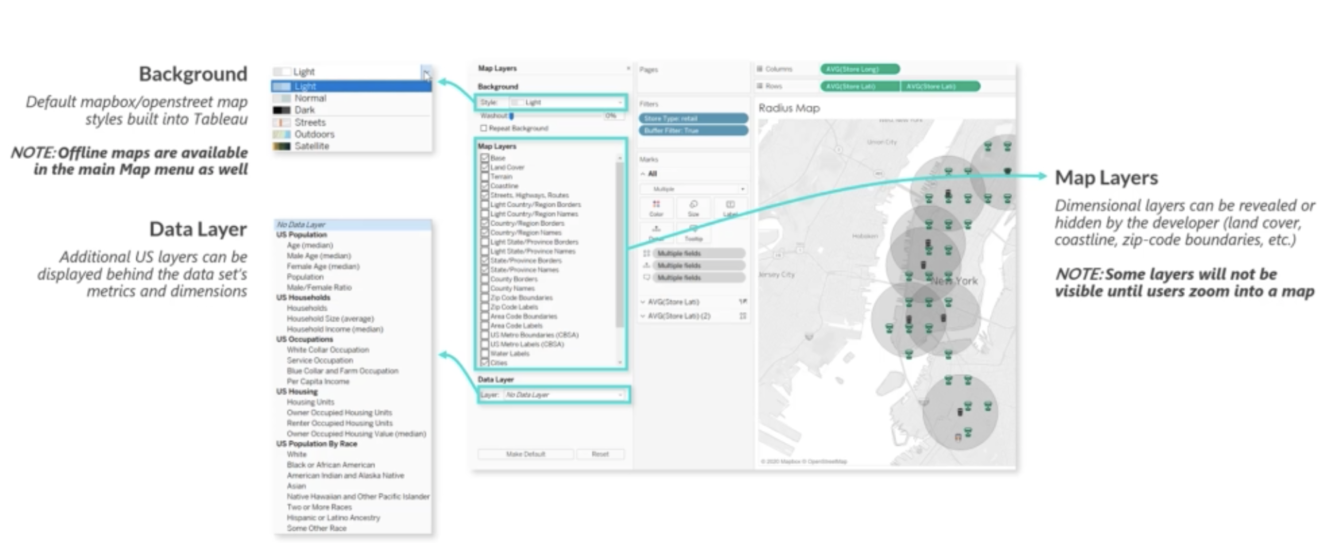Pick the highlighted Light style option

click(351, 87)
